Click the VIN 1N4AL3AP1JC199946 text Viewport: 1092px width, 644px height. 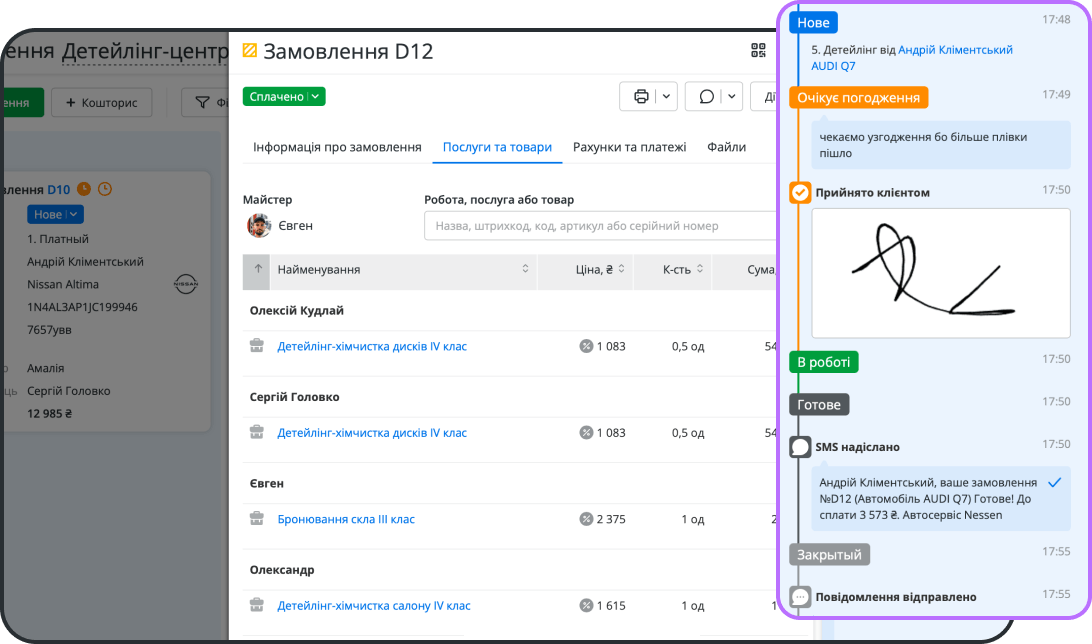(82, 307)
